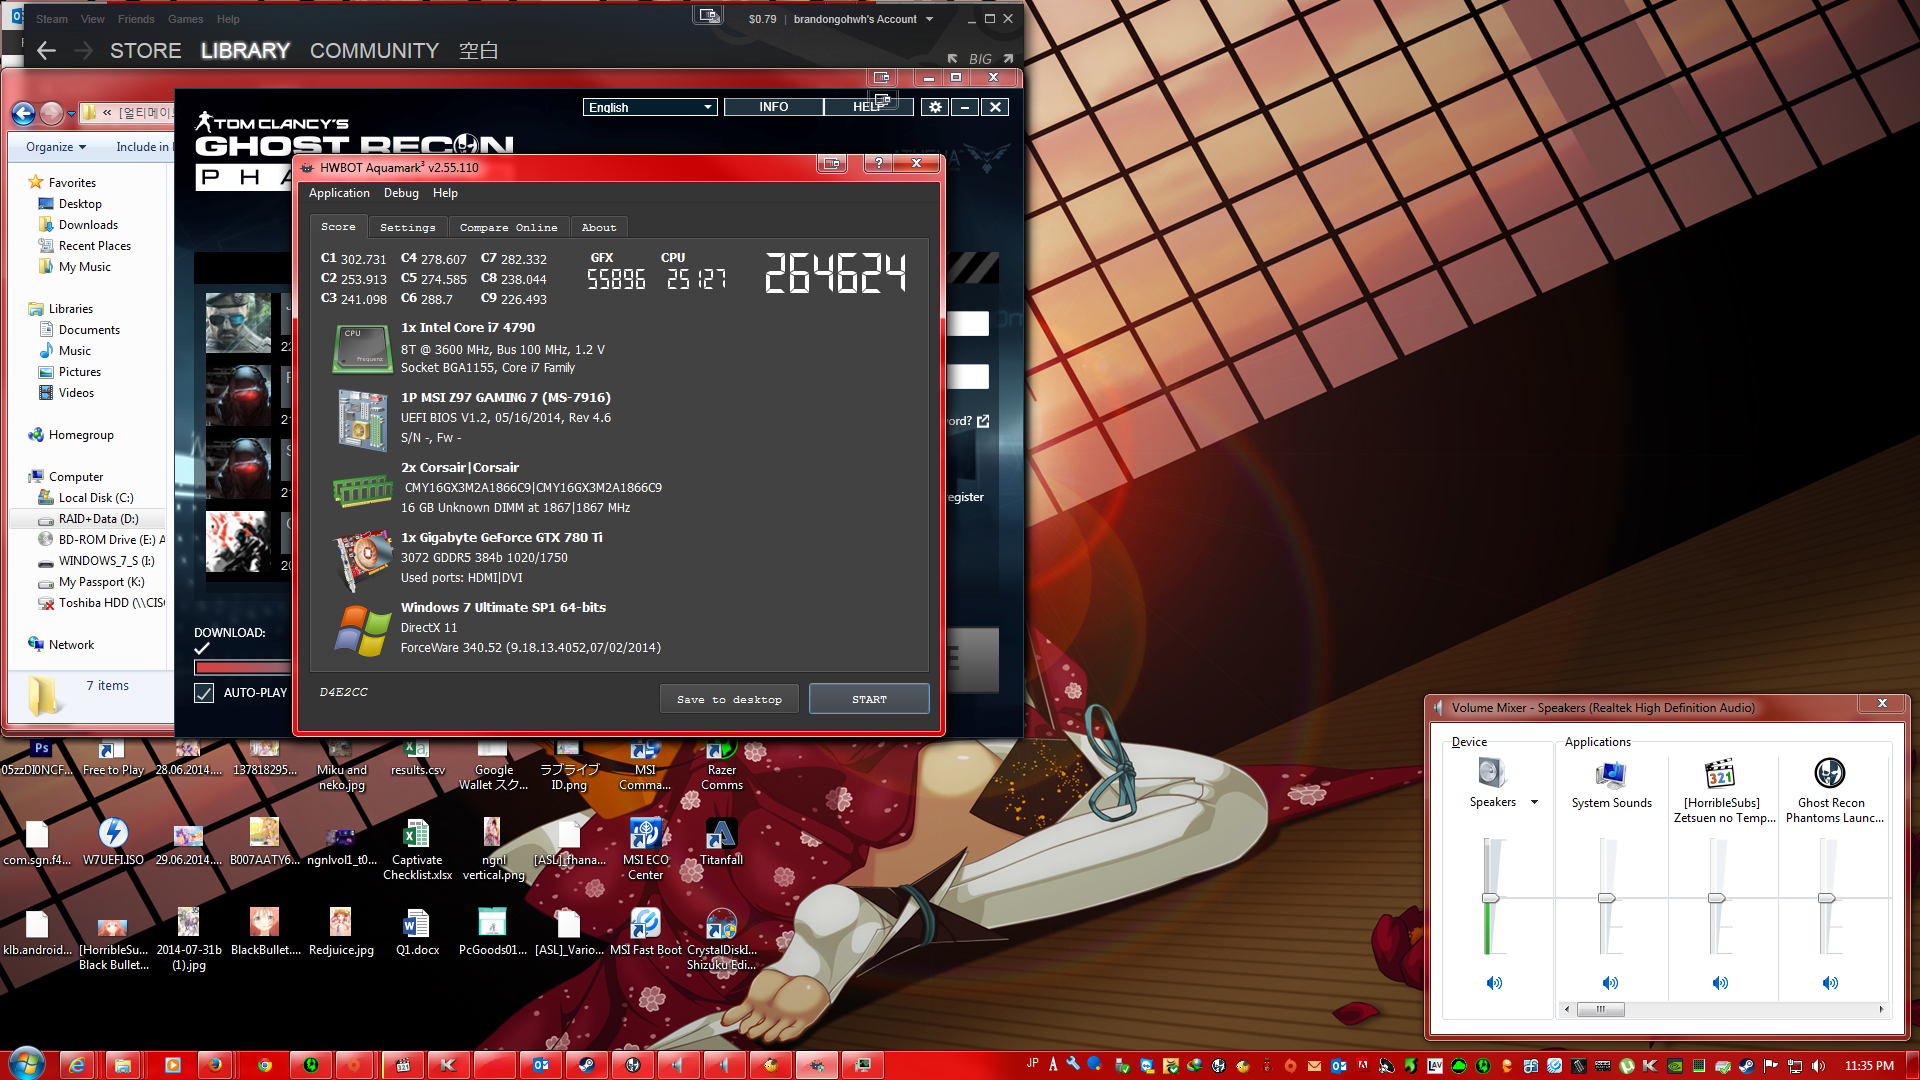Mute the HorribleSubs video application

point(1720,983)
